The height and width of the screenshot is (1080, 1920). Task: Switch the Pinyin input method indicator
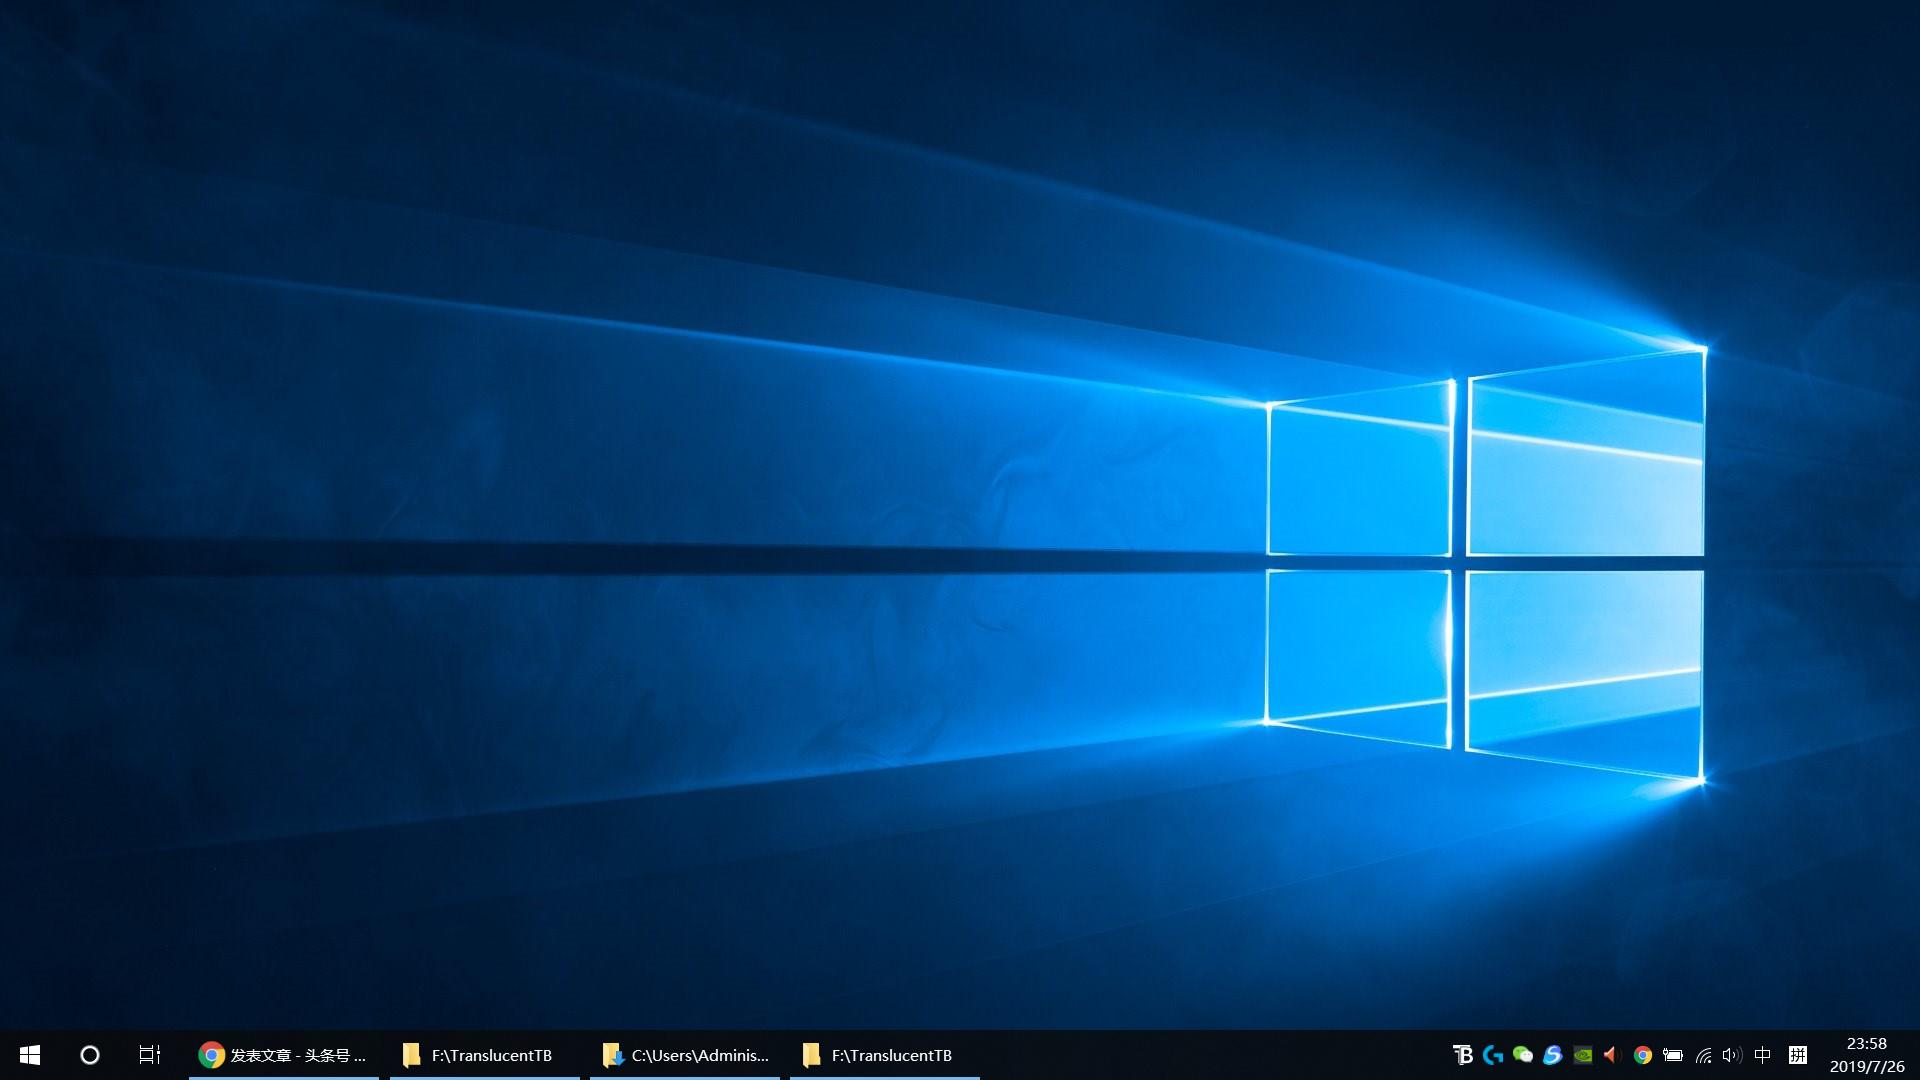pos(1797,1055)
